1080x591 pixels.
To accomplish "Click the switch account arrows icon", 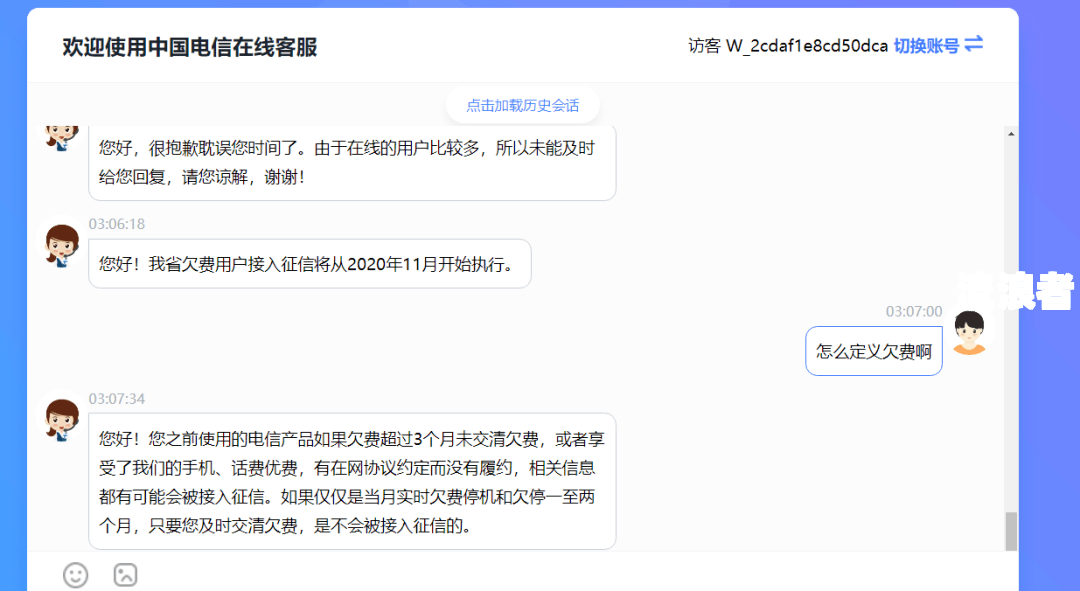I will [974, 45].
